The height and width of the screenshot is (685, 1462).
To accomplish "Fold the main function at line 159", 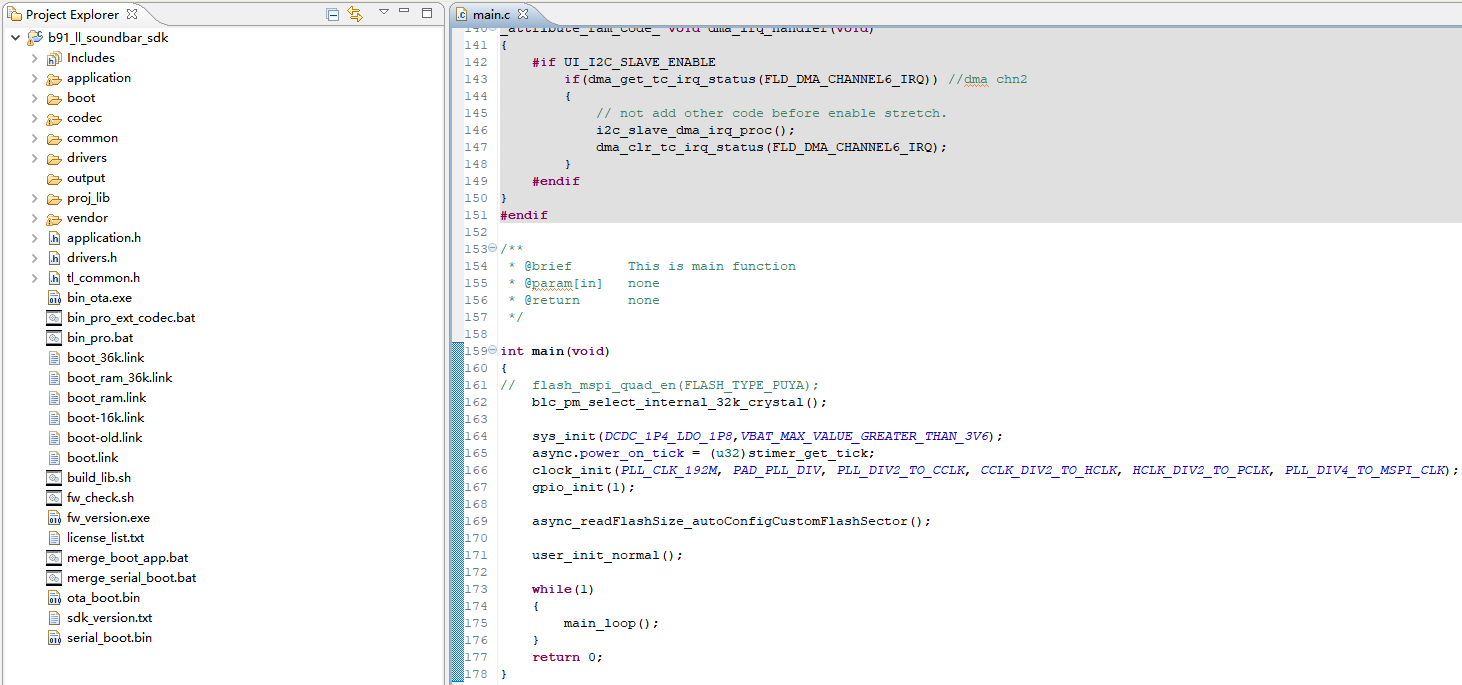I will 492,351.
